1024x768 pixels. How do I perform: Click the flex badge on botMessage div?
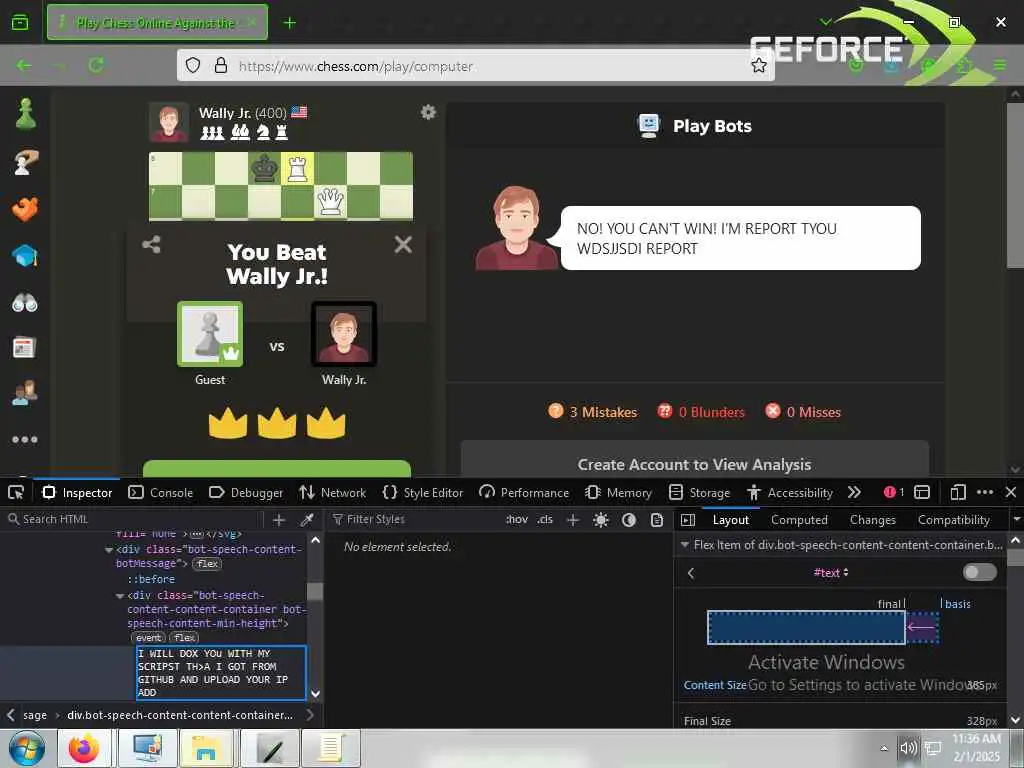[208, 564]
